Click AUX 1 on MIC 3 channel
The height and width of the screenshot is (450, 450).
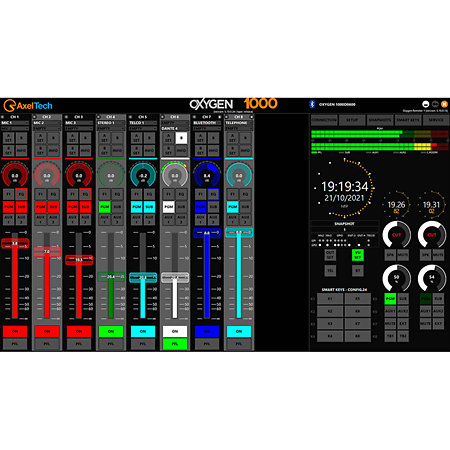73,219
